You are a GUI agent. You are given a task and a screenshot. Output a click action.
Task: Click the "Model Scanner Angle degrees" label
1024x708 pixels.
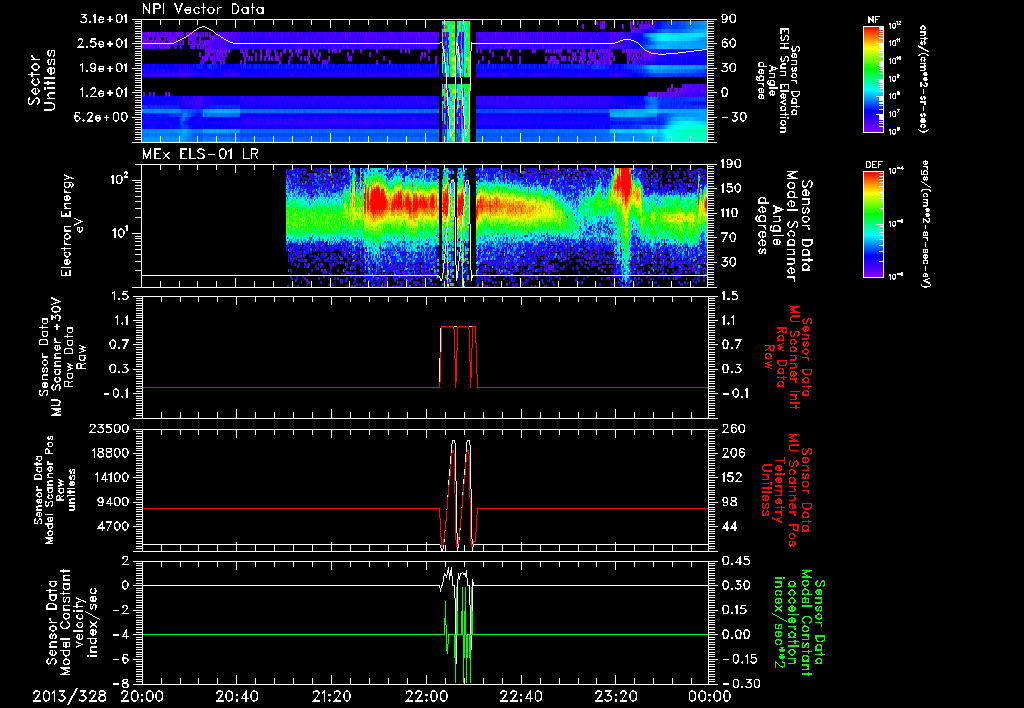tap(784, 226)
